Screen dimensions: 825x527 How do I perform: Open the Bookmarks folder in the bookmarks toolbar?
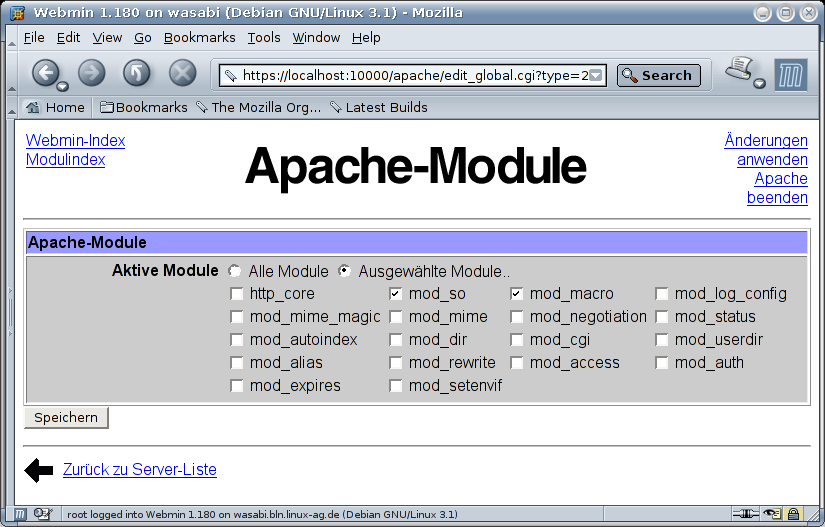click(x=144, y=107)
